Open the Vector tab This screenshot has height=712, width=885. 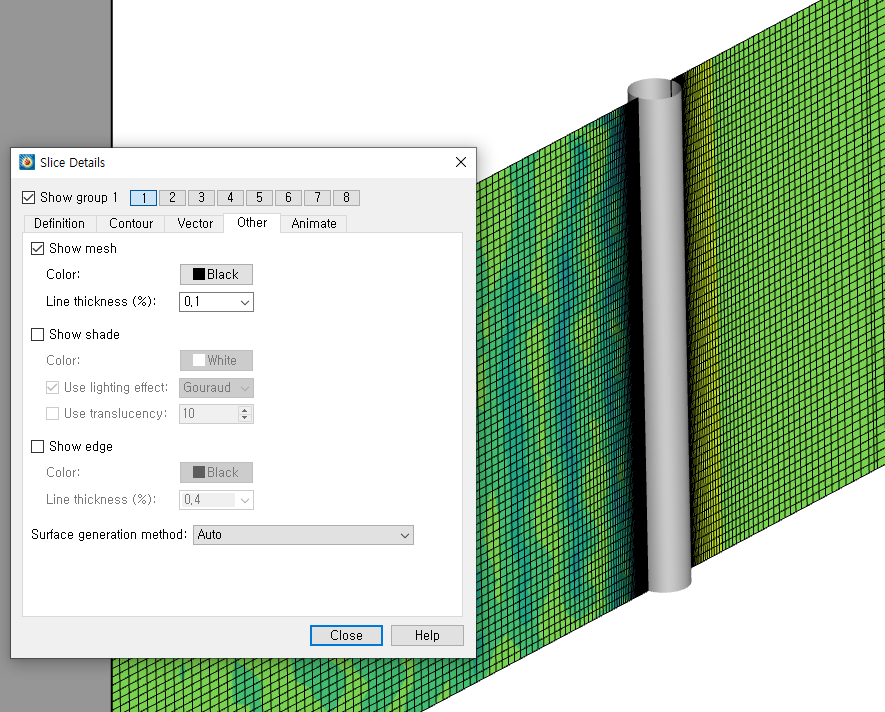(195, 224)
